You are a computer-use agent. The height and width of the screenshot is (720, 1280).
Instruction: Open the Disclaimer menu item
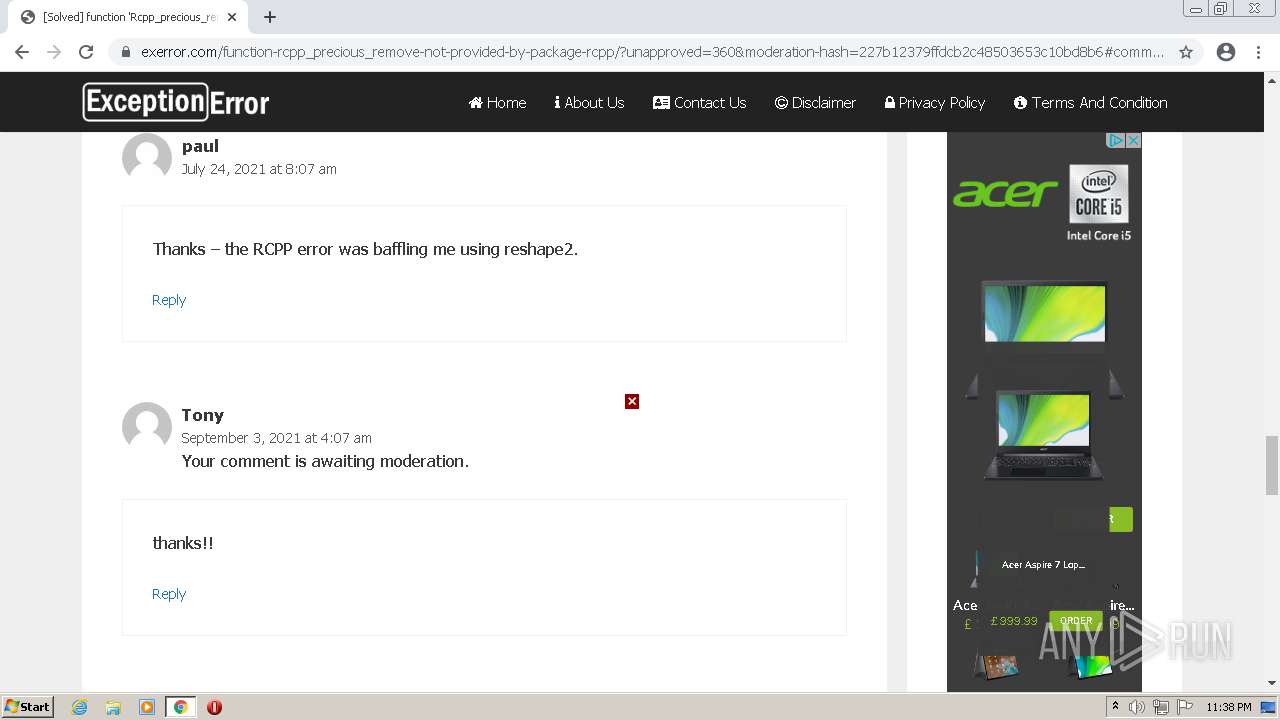815,102
